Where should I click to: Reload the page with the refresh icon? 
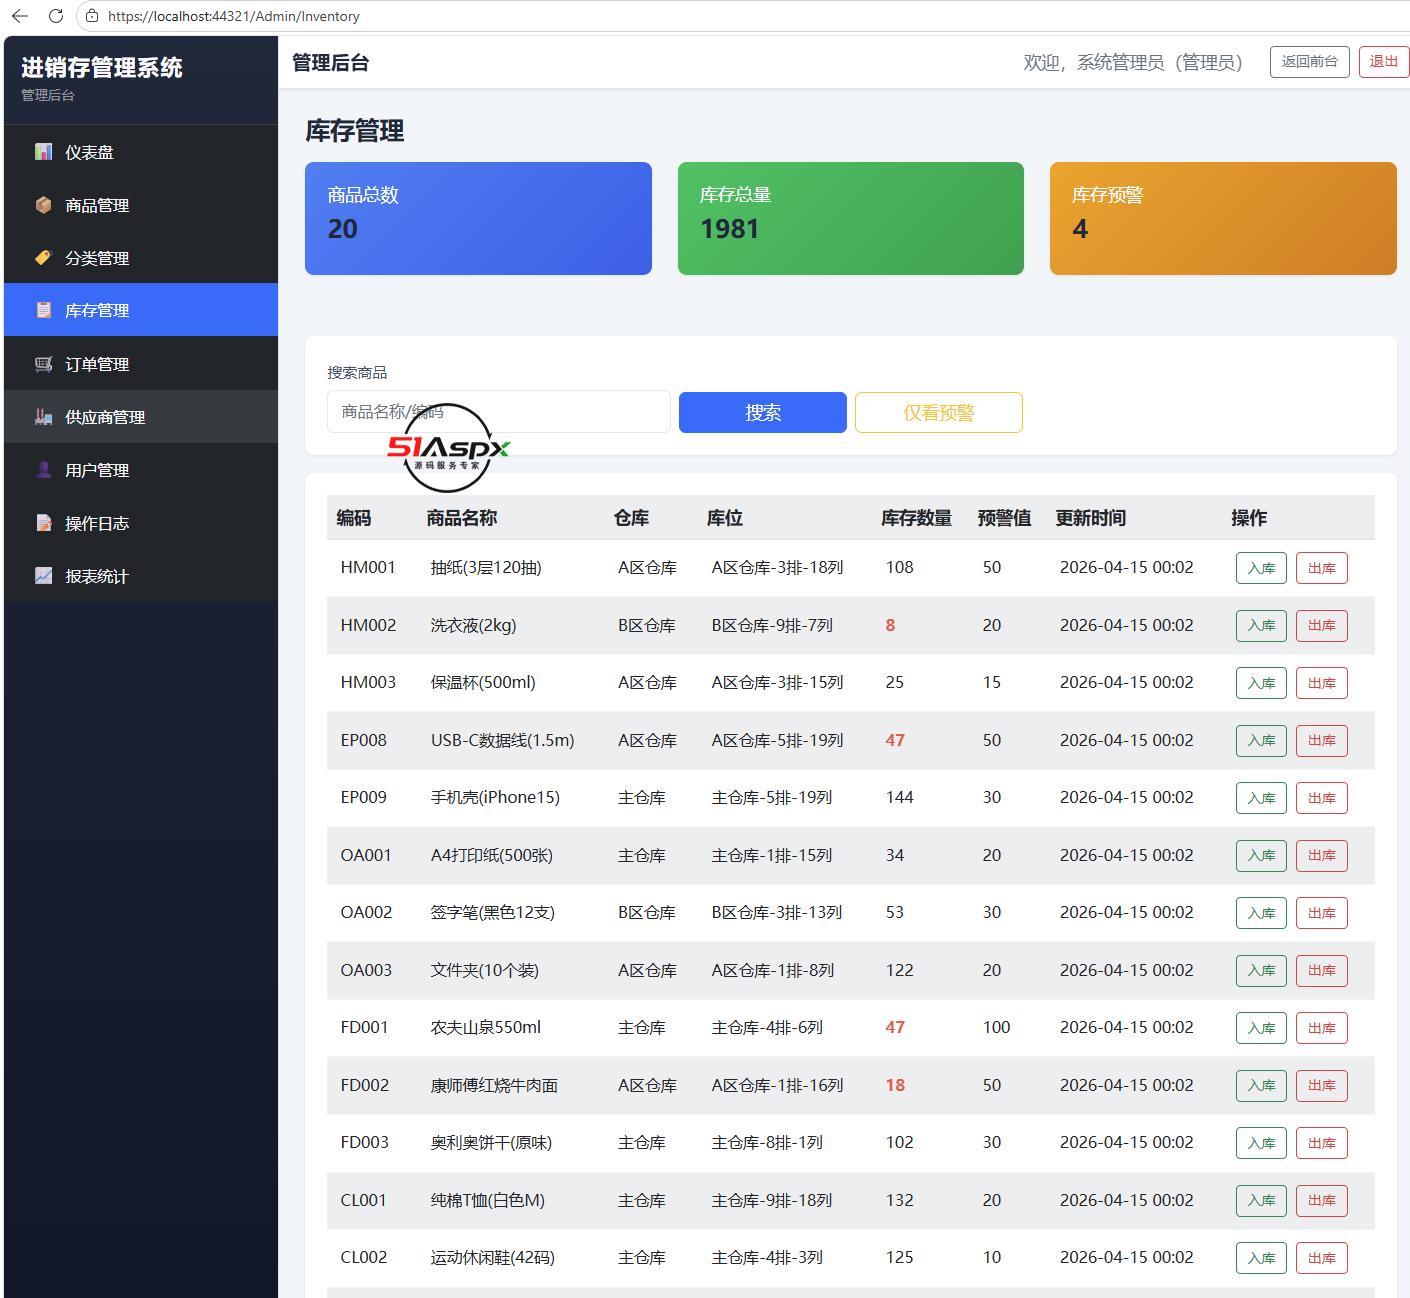point(56,16)
